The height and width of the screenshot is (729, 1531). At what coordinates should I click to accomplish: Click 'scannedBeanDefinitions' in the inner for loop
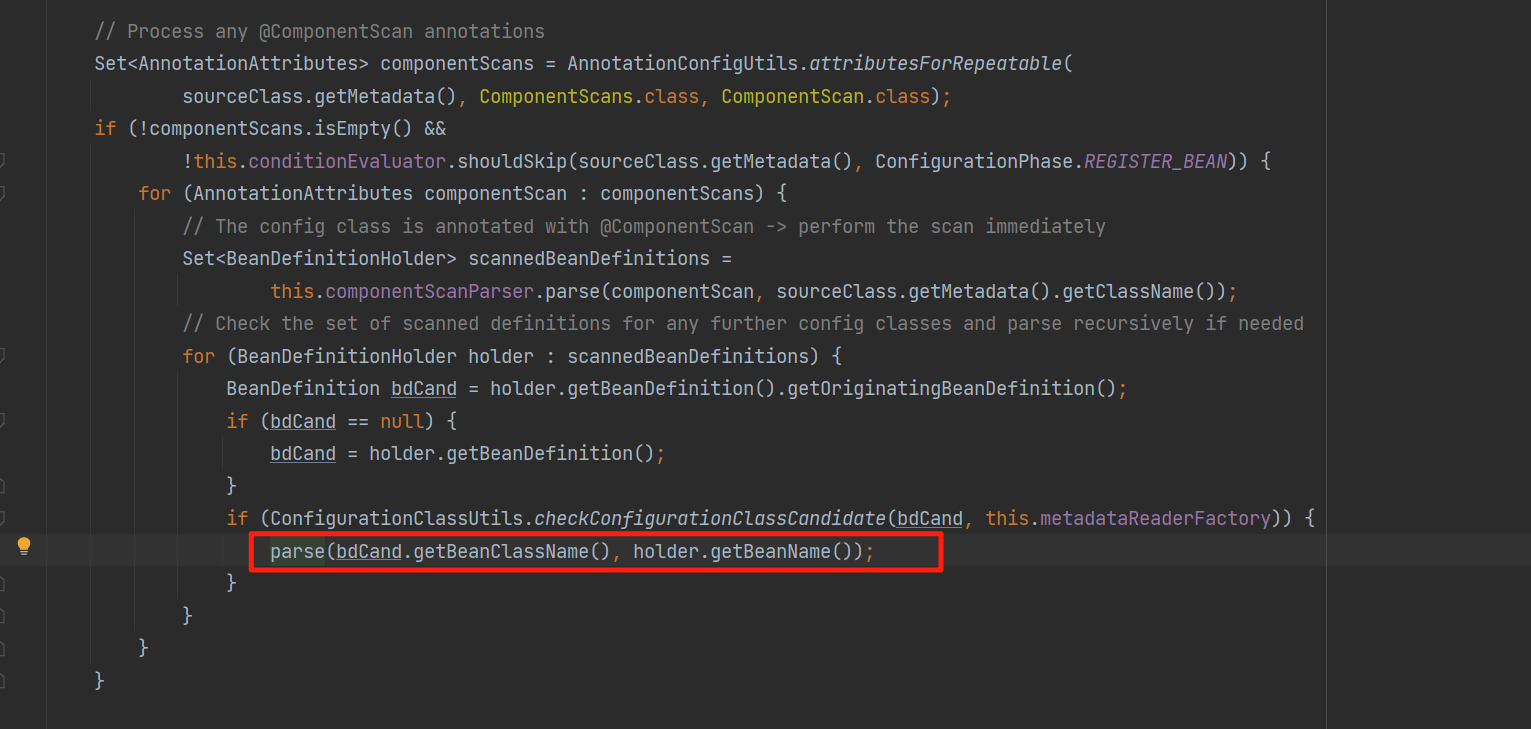[x=688, y=356]
